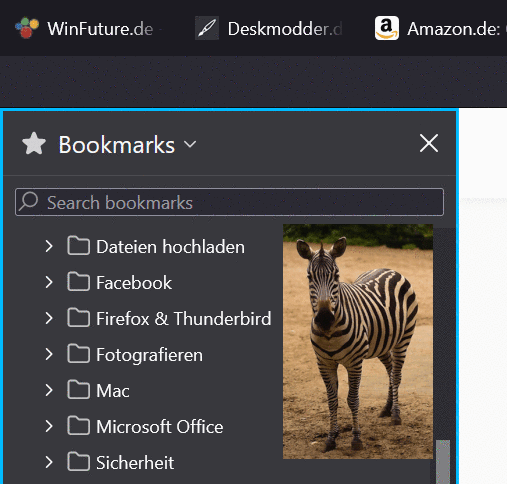507x484 pixels.
Task: Open the Amazon.de bookmark icon
Action: click(387, 28)
